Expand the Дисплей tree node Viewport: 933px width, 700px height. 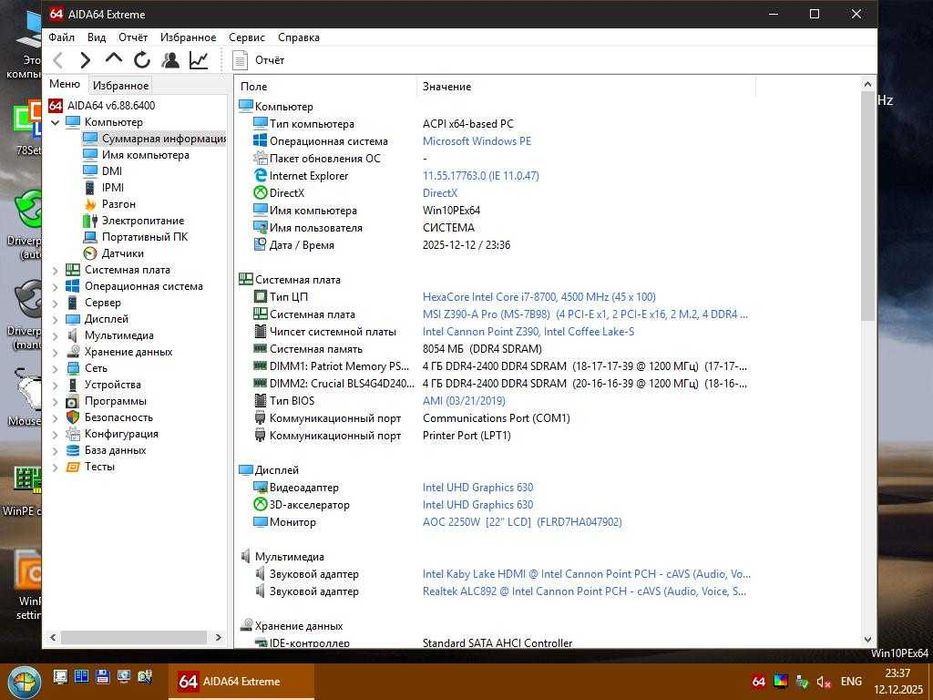[x=55, y=320]
